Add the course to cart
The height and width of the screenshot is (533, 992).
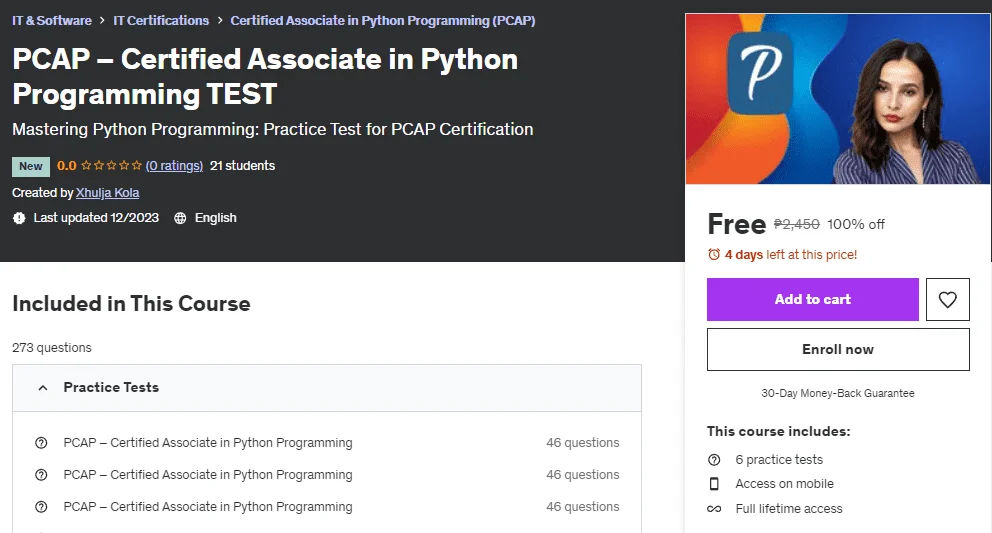(812, 299)
